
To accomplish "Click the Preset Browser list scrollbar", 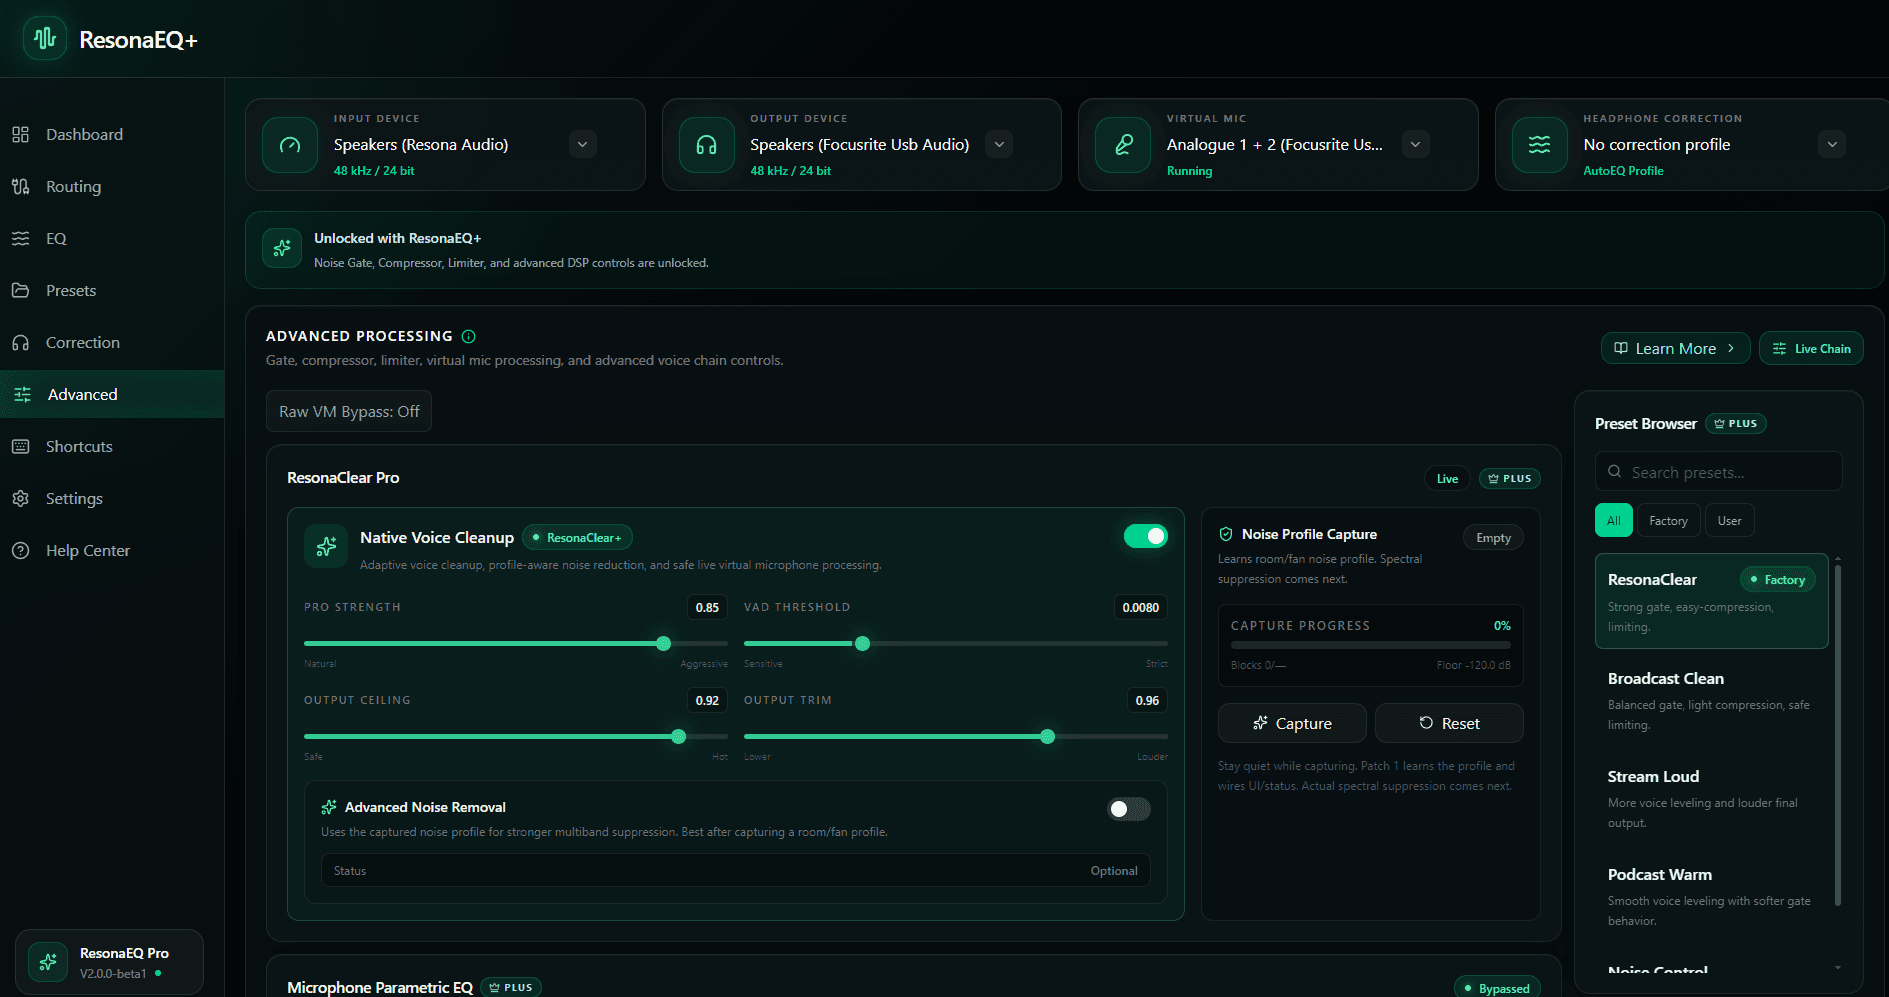I will click(1838, 735).
